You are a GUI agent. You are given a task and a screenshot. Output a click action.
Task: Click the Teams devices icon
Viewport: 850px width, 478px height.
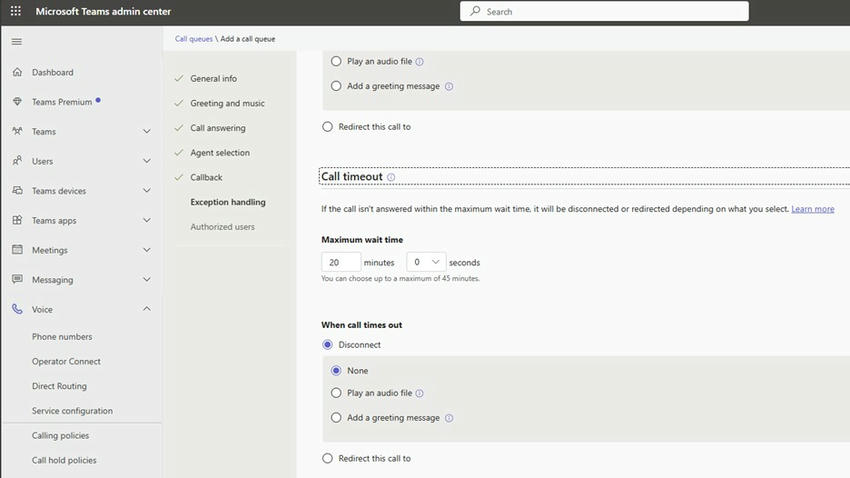click(x=17, y=191)
